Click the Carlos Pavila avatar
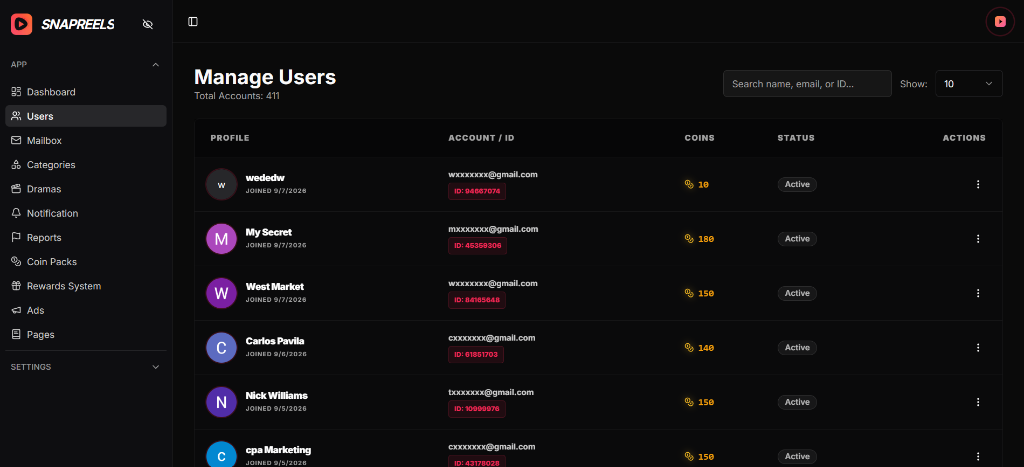1024x467 pixels. pyautogui.click(x=221, y=347)
